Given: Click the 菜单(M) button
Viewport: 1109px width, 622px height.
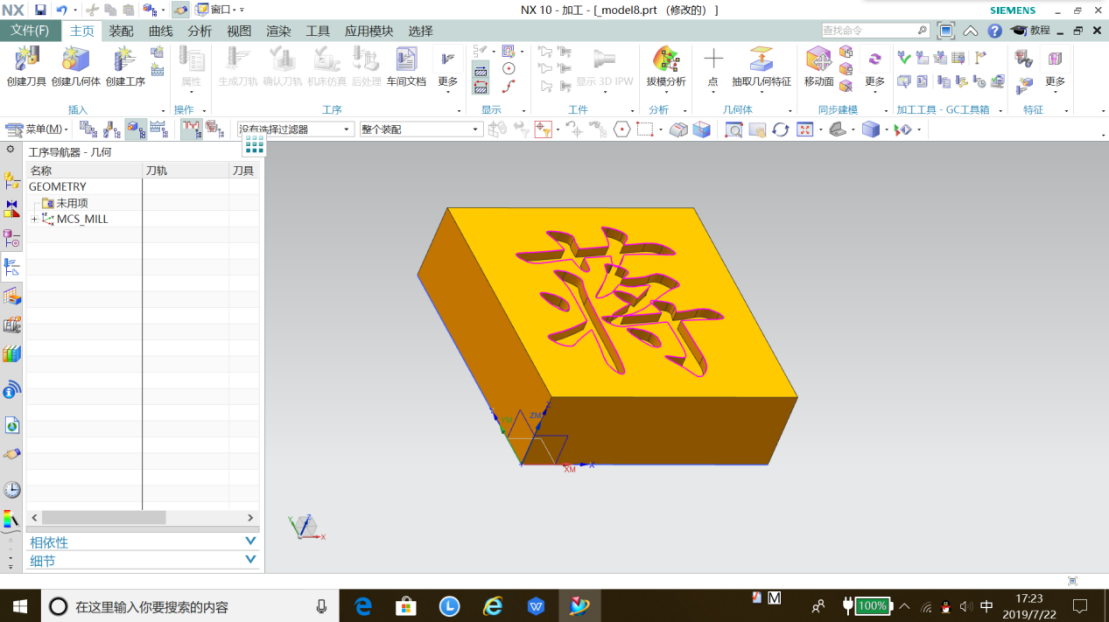Looking at the screenshot, I should pyautogui.click(x=37, y=128).
